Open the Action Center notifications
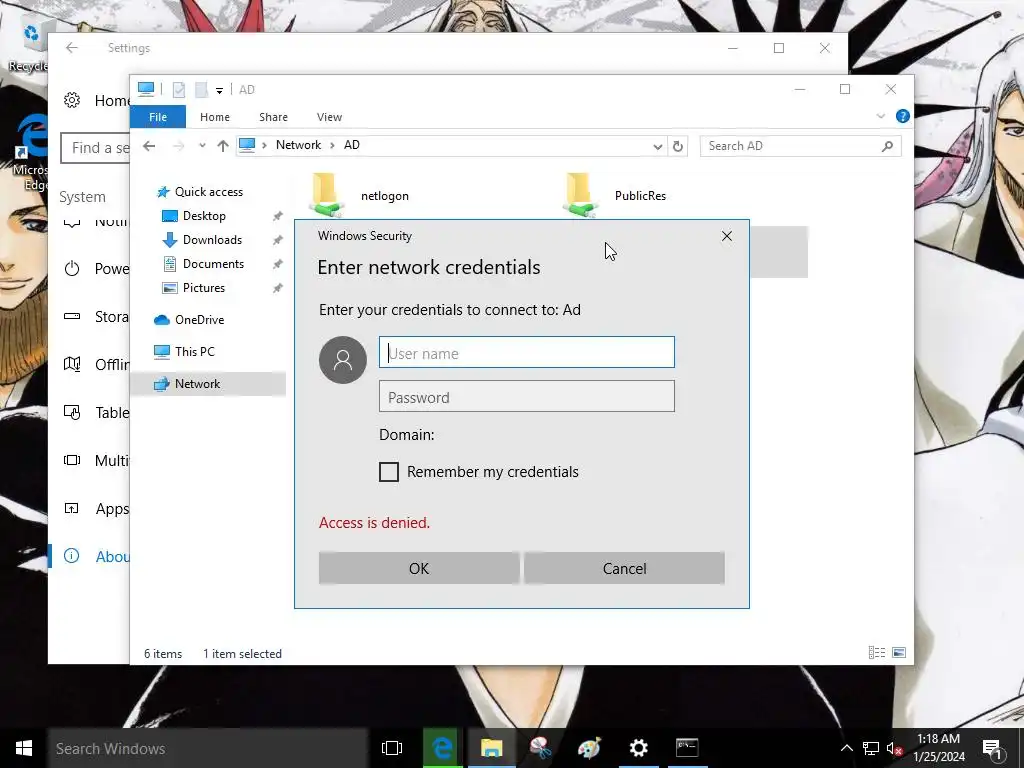The height and width of the screenshot is (768, 1024). click(992, 749)
